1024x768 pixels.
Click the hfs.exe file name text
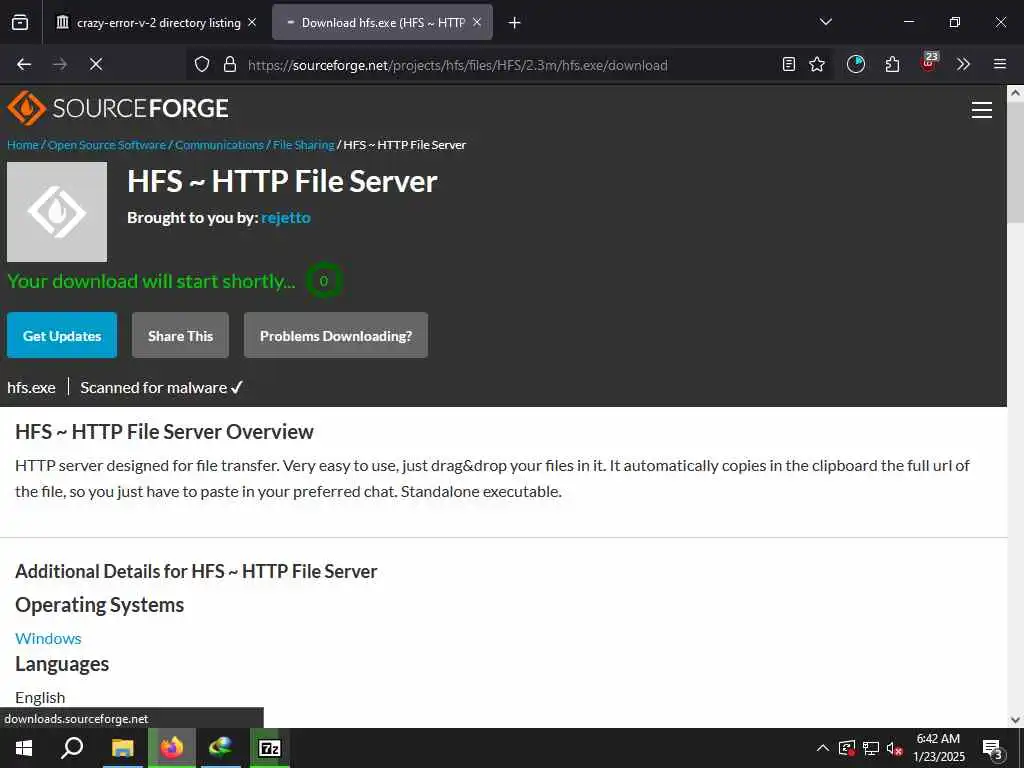click(31, 388)
